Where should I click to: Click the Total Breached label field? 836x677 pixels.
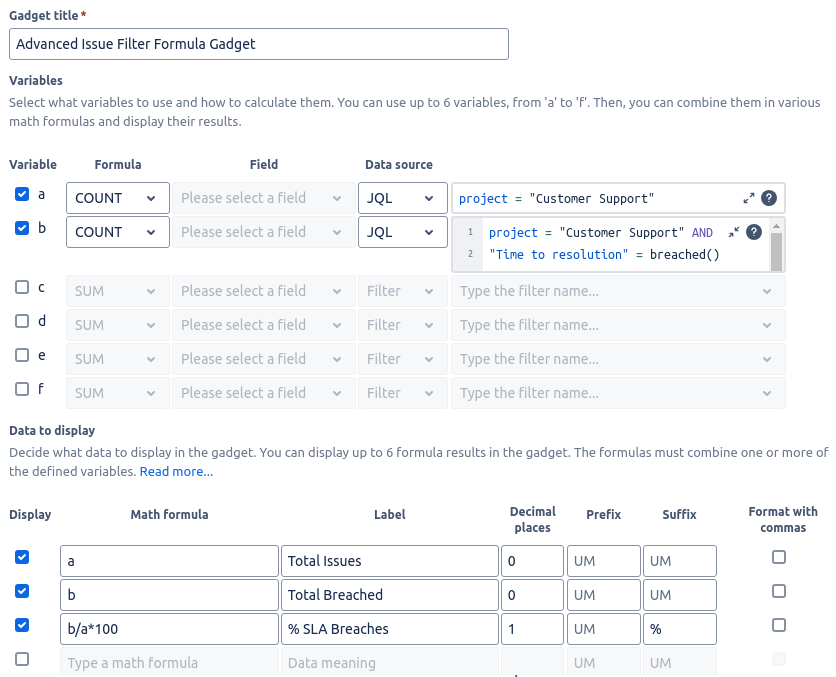click(390, 595)
